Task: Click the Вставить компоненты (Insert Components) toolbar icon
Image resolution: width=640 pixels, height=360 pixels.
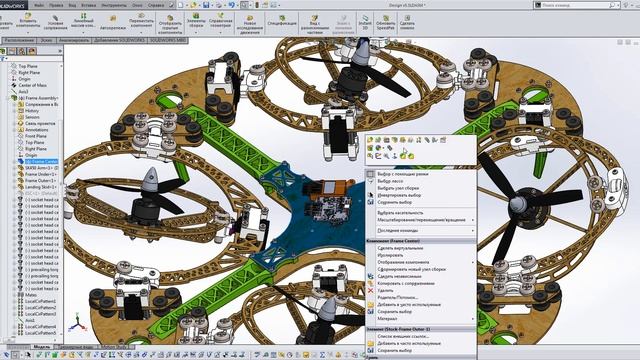Action: pyautogui.click(x=28, y=17)
